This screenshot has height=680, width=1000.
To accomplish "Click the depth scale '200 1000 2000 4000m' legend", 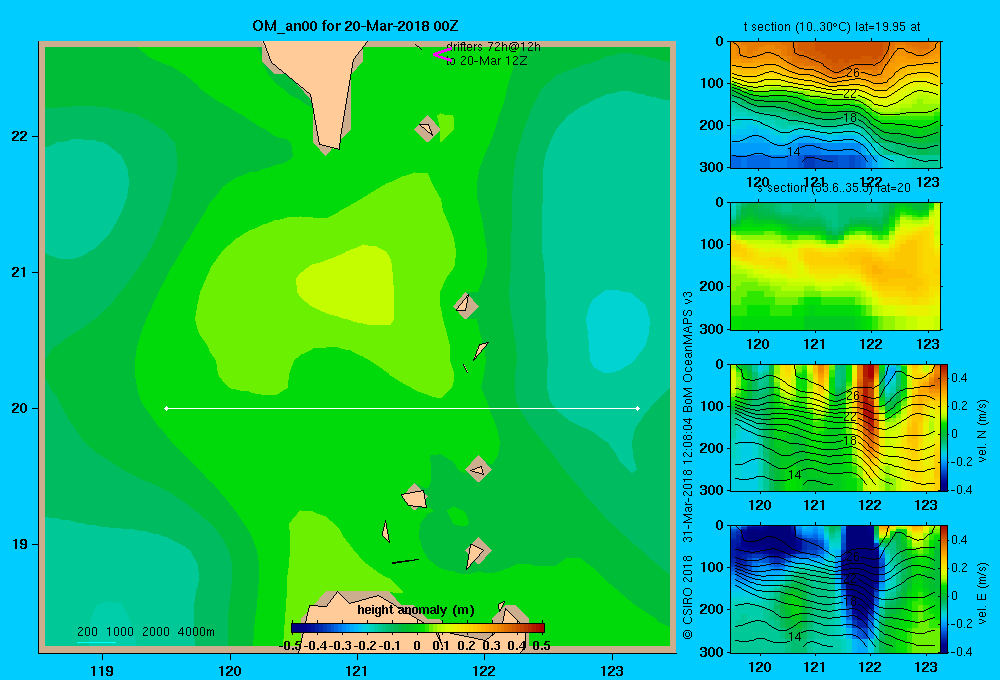I will [x=145, y=632].
